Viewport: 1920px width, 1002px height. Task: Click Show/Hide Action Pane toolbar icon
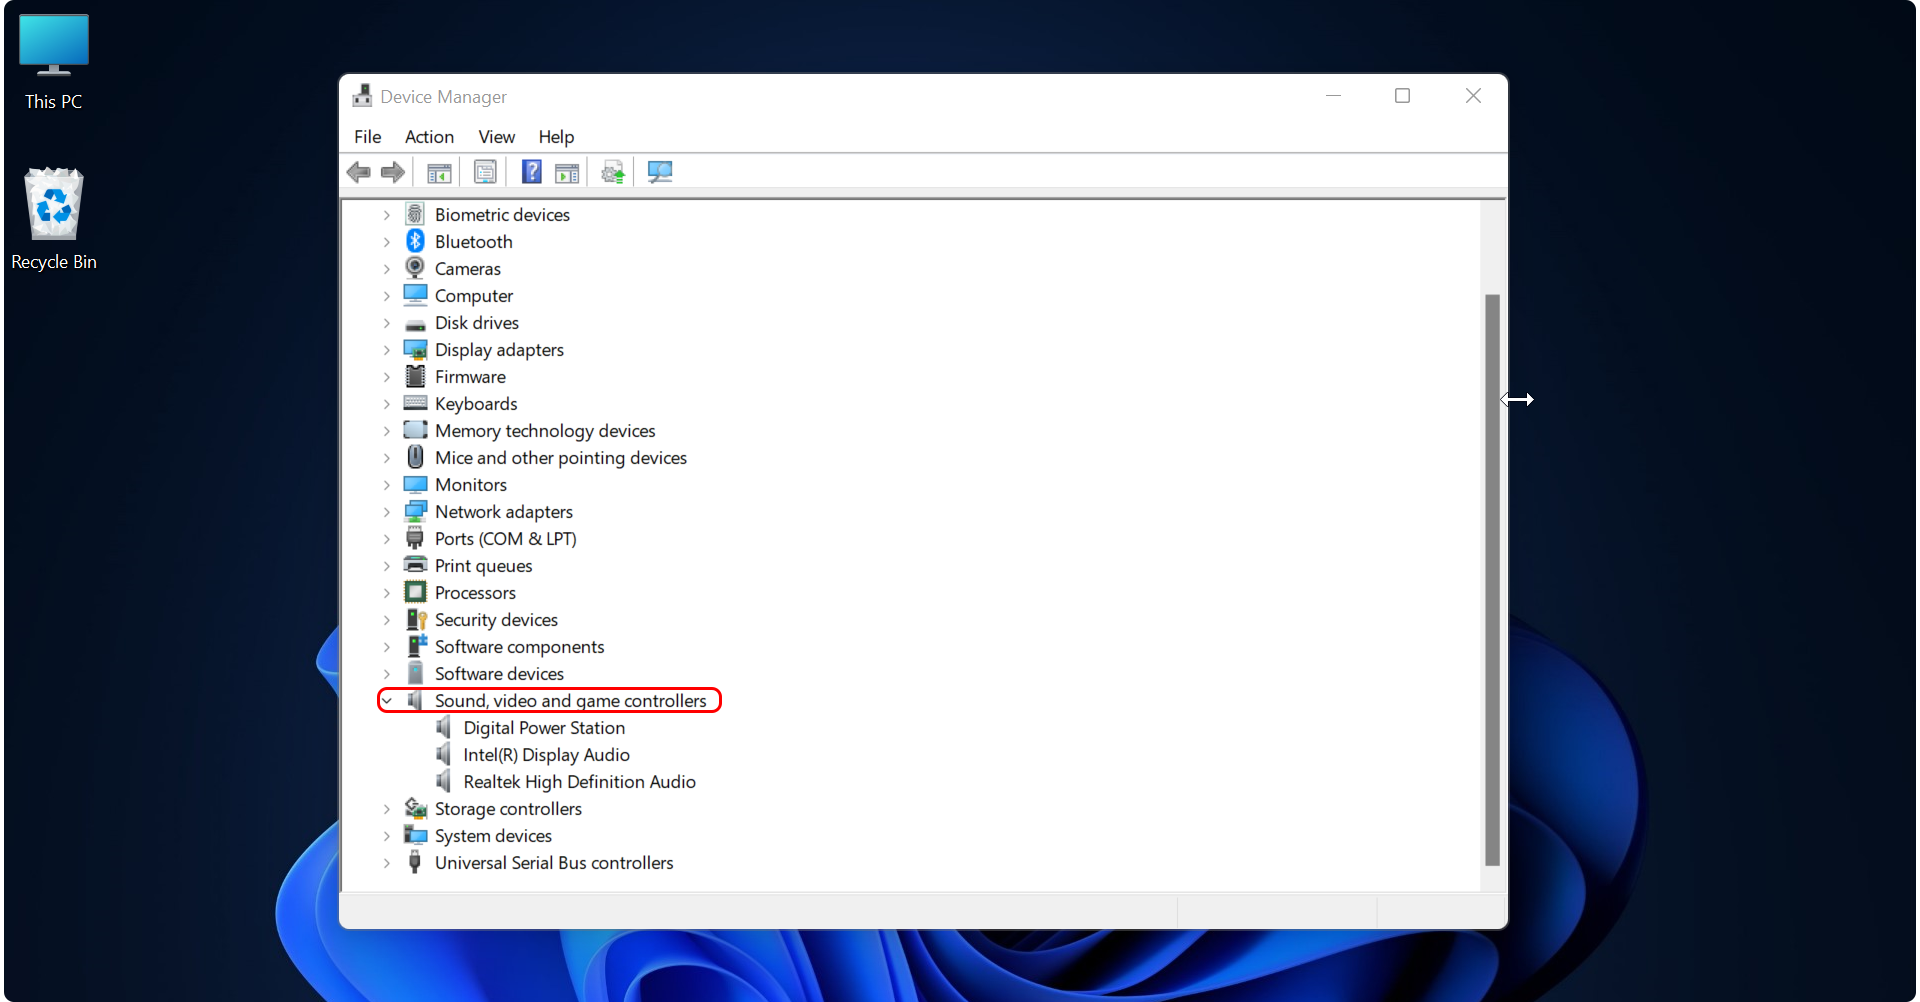tap(567, 172)
